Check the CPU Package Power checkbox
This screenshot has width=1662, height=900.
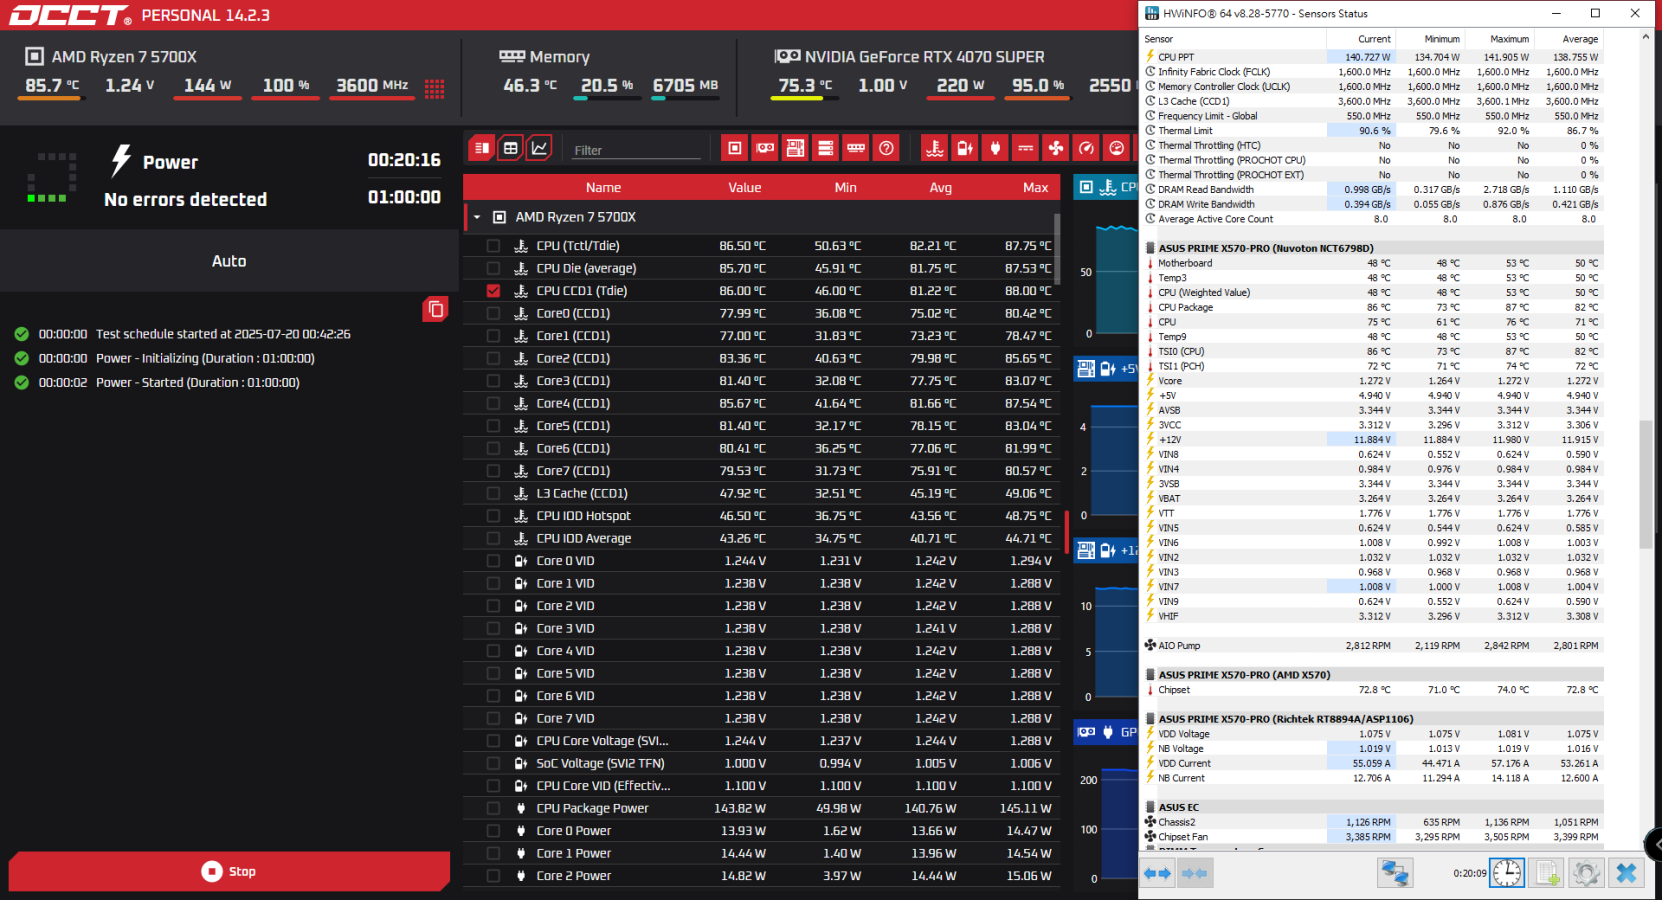point(493,808)
